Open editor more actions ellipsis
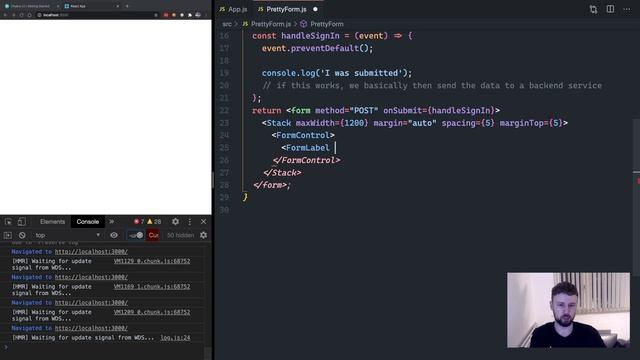 [x=627, y=9]
